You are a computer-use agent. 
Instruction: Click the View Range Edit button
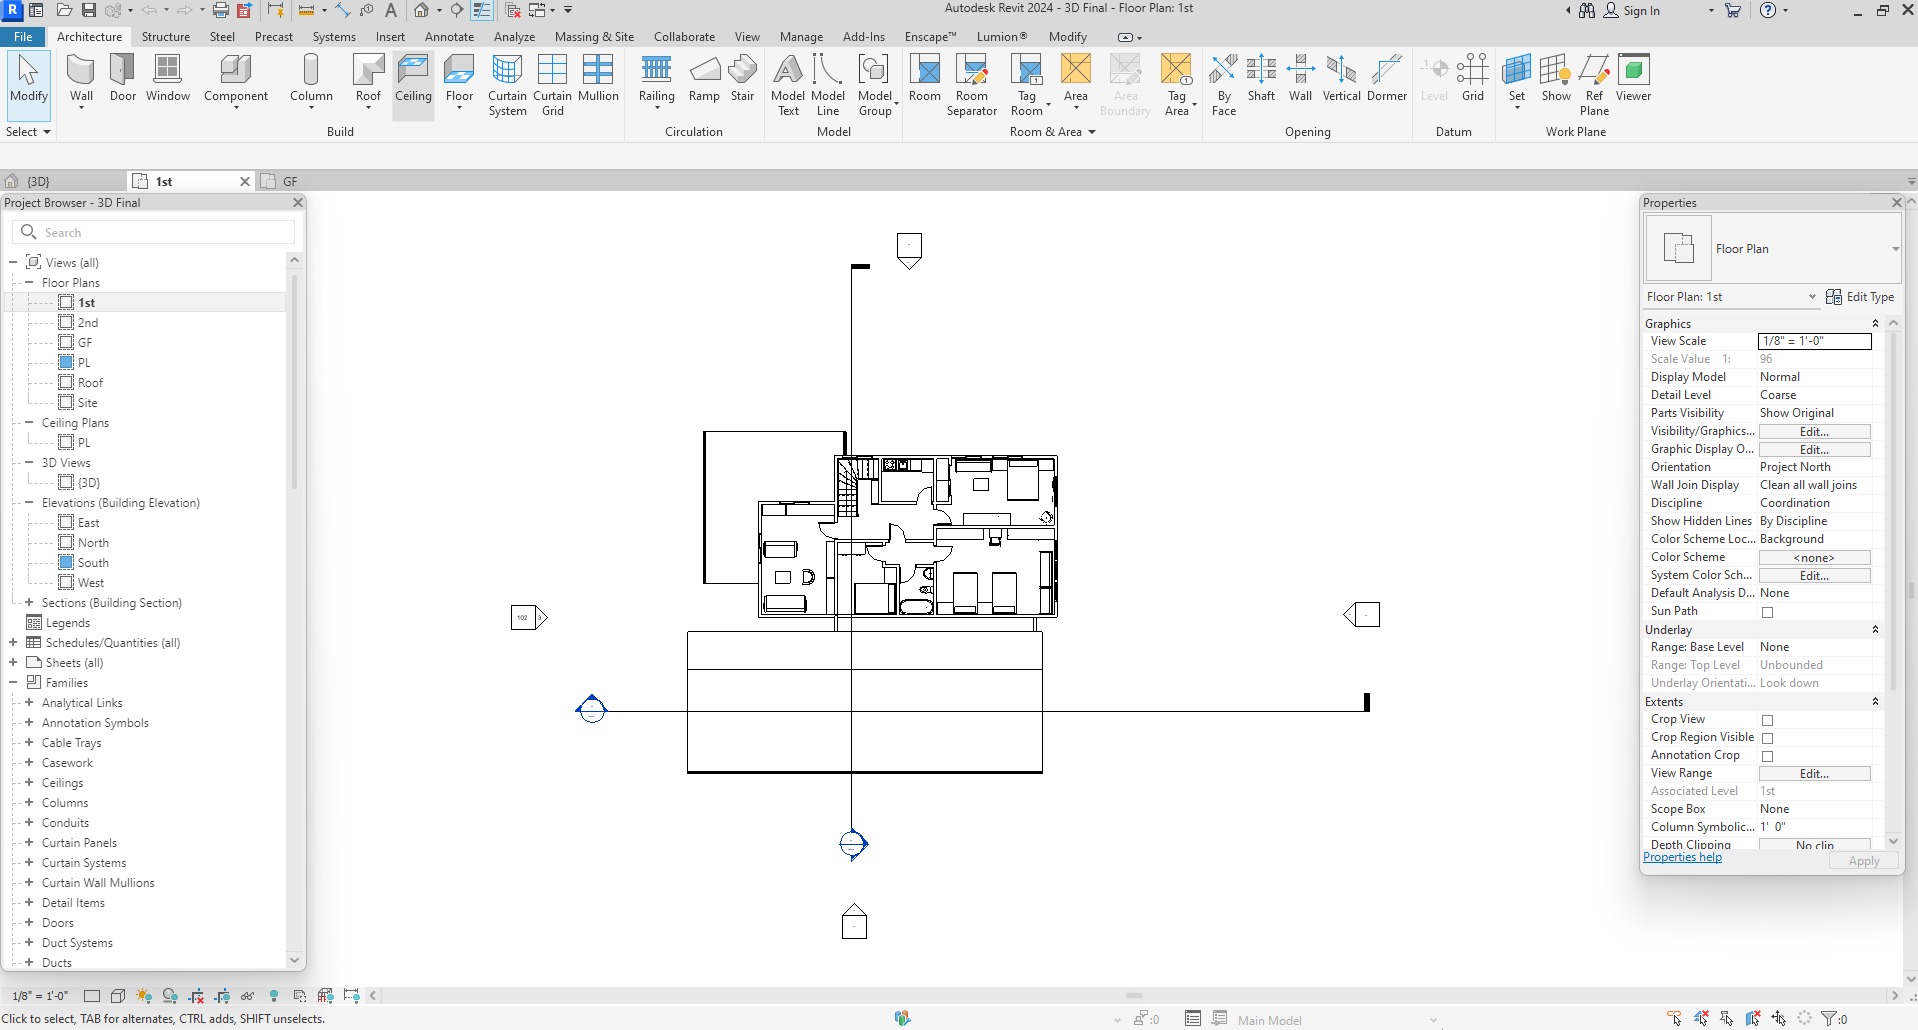[1814, 774]
